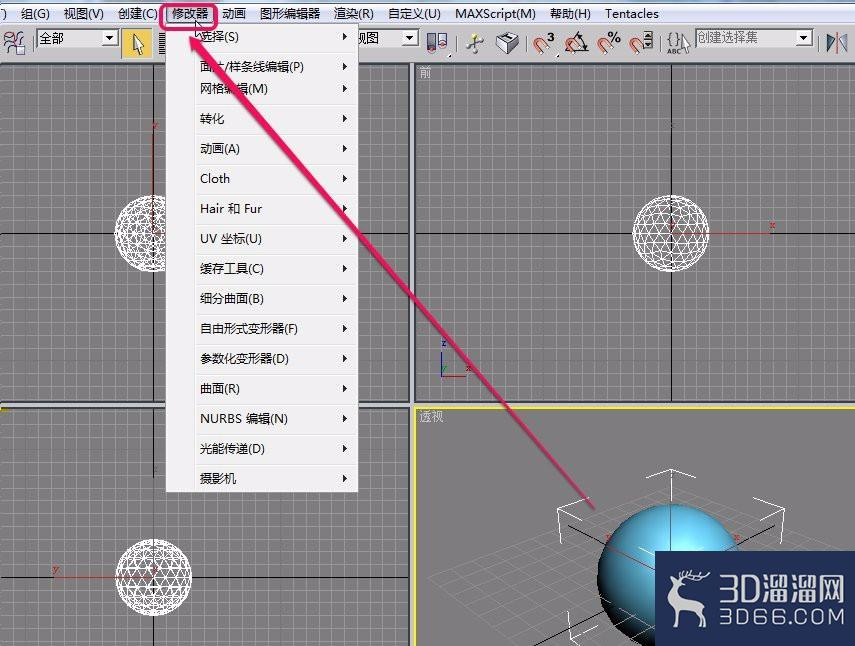Click the Bind to Space Warp icon
Screen dimensions: 855x646
tap(14, 43)
